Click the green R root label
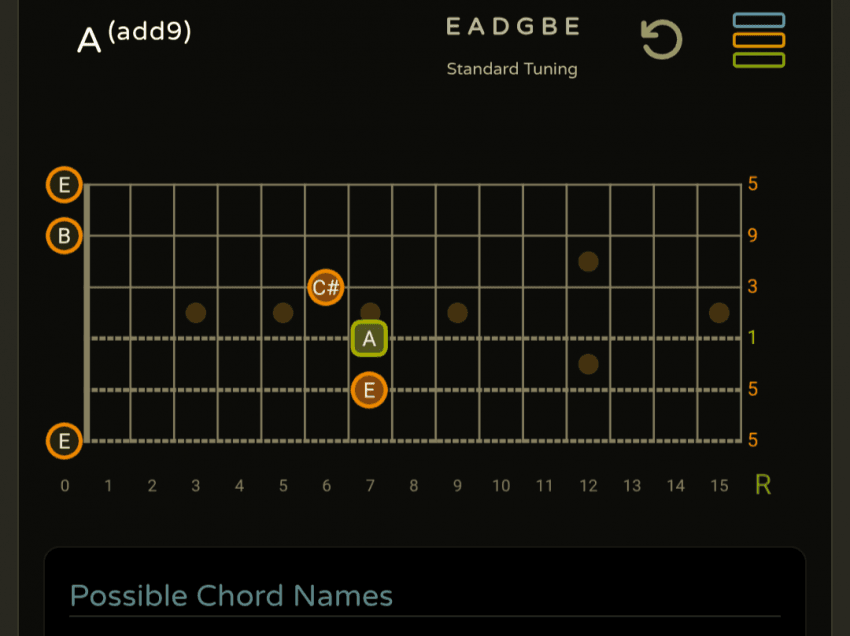The image size is (850, 636). click(763, 485)
